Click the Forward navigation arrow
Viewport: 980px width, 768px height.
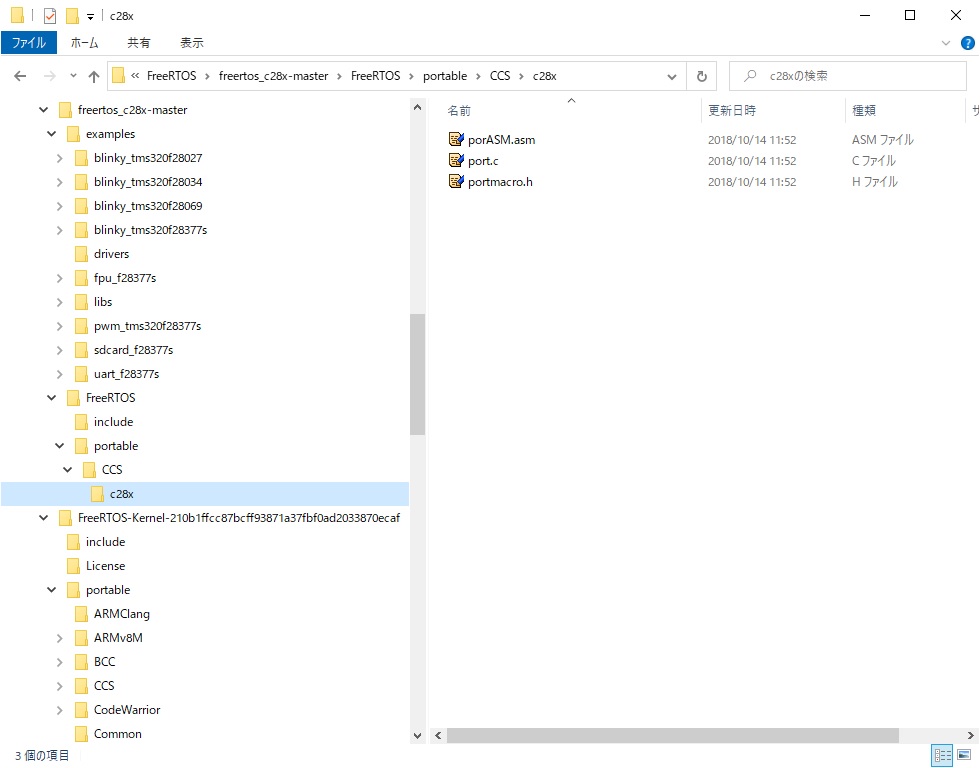click(49, 76)
